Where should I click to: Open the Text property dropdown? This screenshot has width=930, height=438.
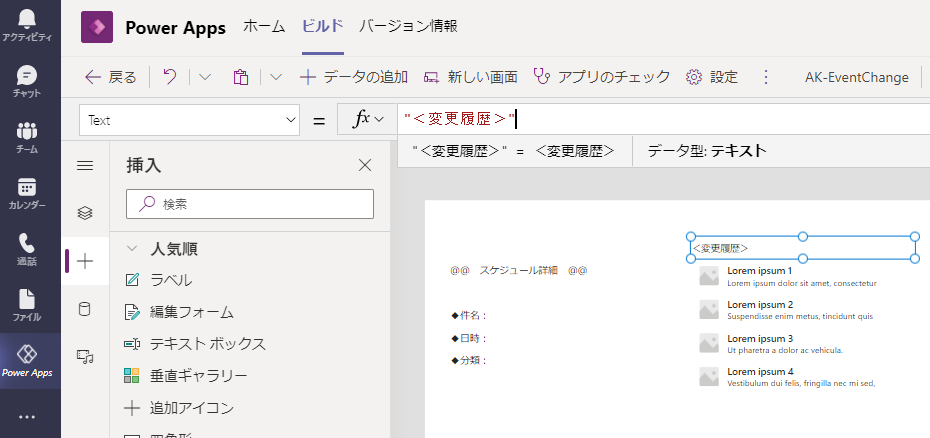pyautogui.click(x=189, y=120)
